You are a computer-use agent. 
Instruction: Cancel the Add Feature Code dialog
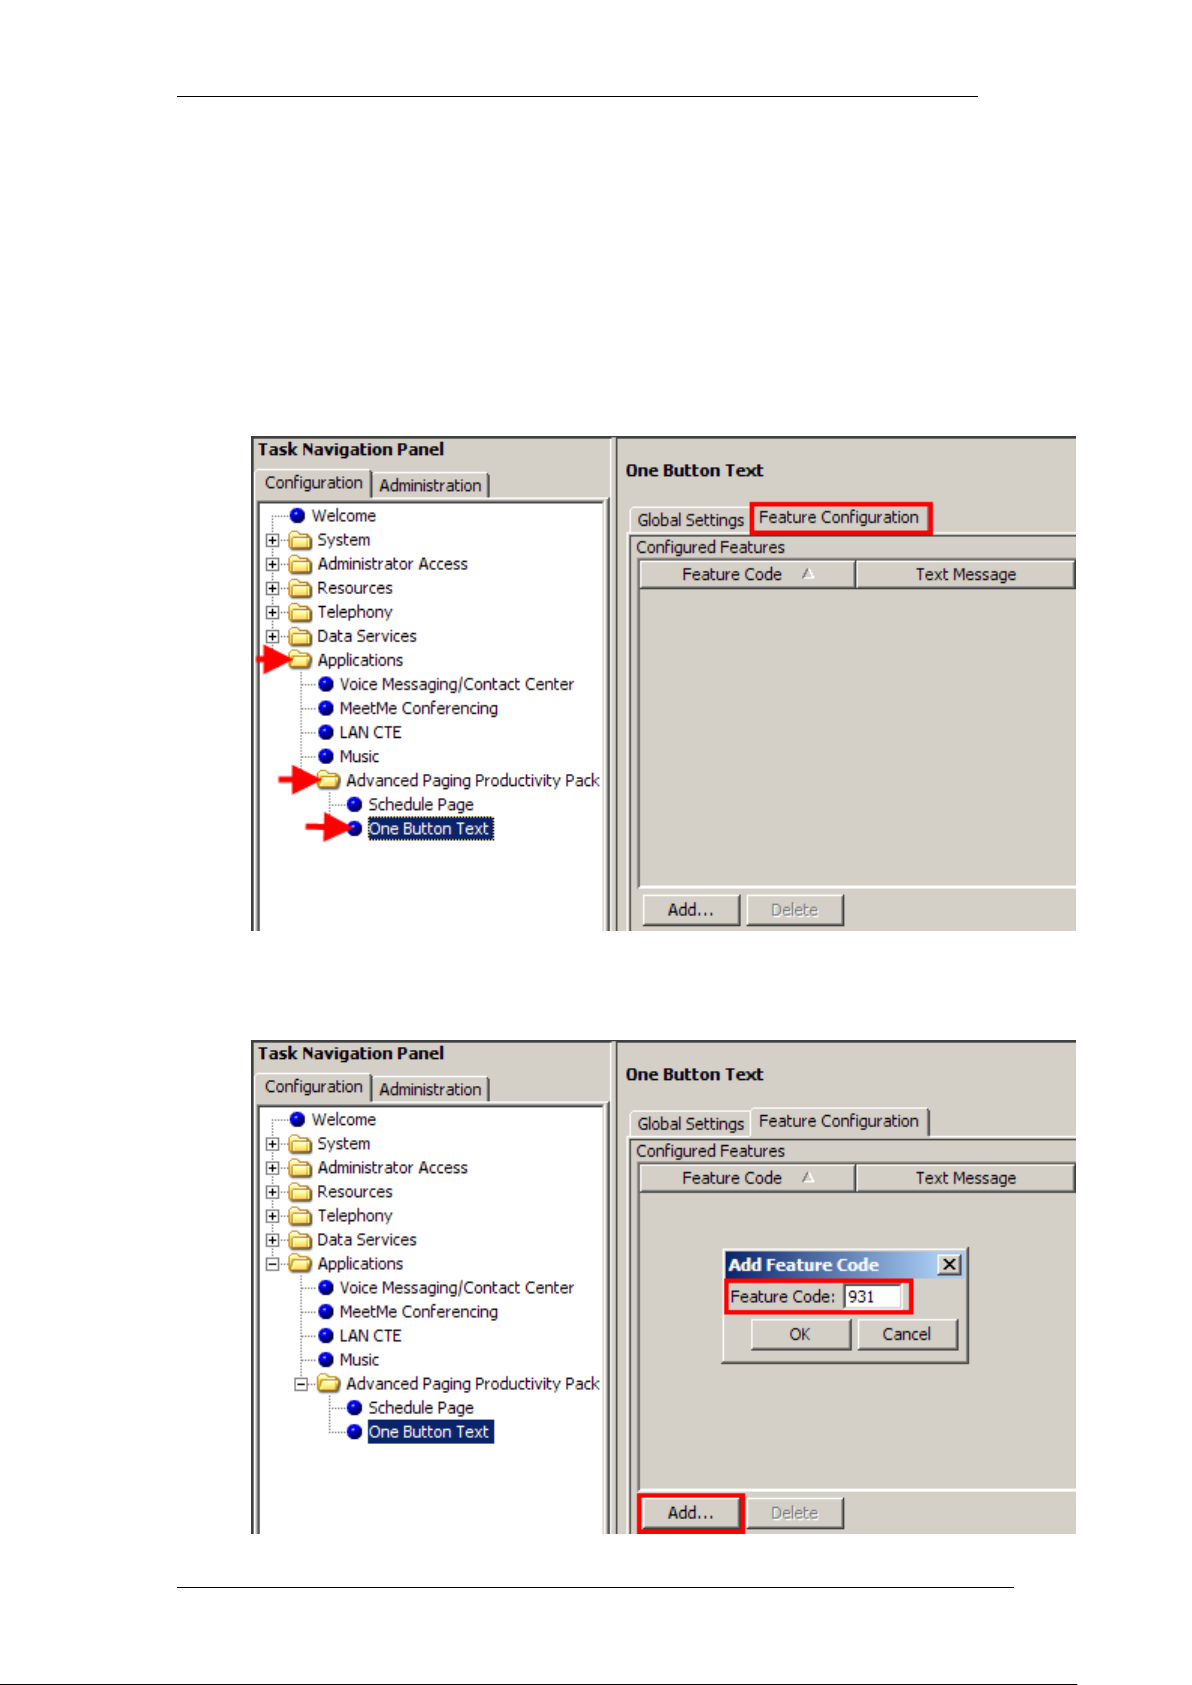[x=907, y=1334]
